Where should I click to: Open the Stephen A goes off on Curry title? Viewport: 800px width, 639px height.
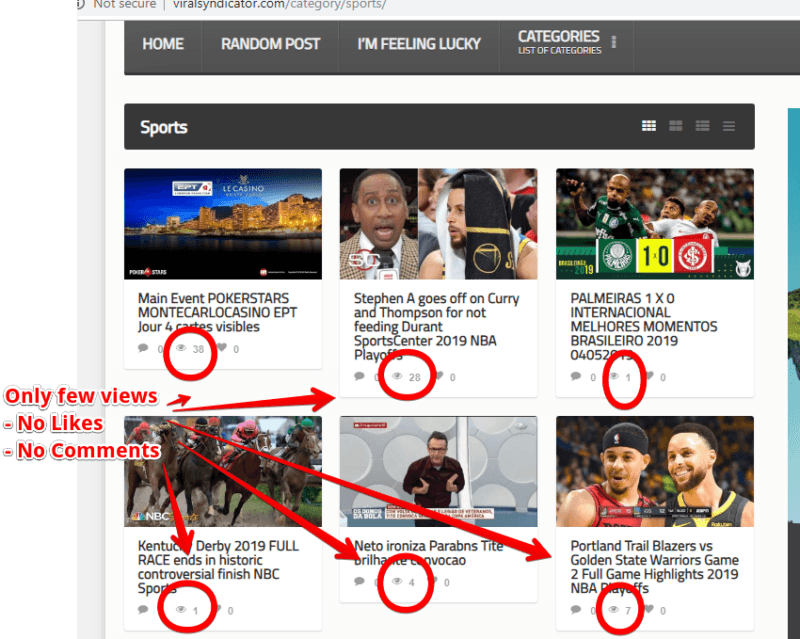coord(436,327)
